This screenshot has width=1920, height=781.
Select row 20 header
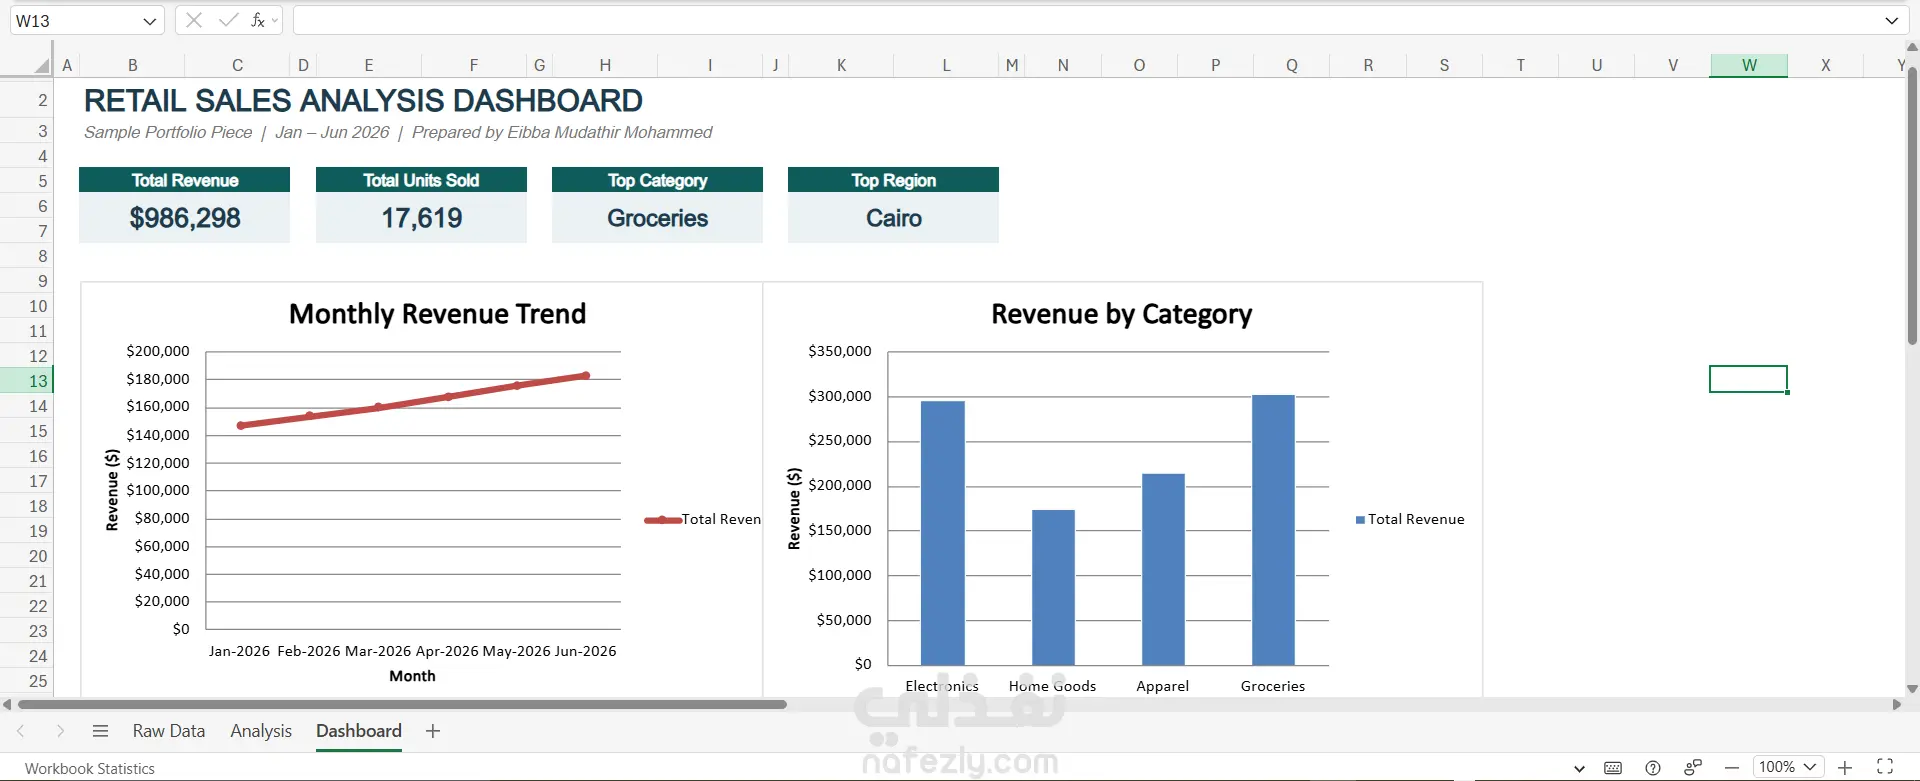26,556
